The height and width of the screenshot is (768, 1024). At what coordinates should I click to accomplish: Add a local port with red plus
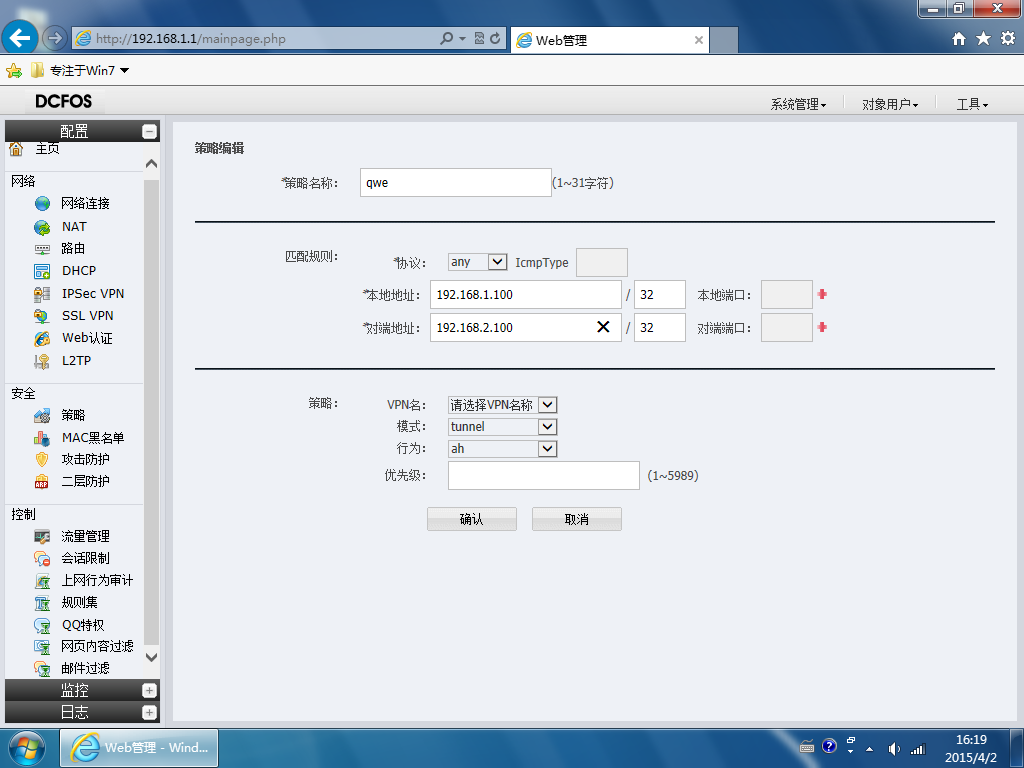coord(822,295)
